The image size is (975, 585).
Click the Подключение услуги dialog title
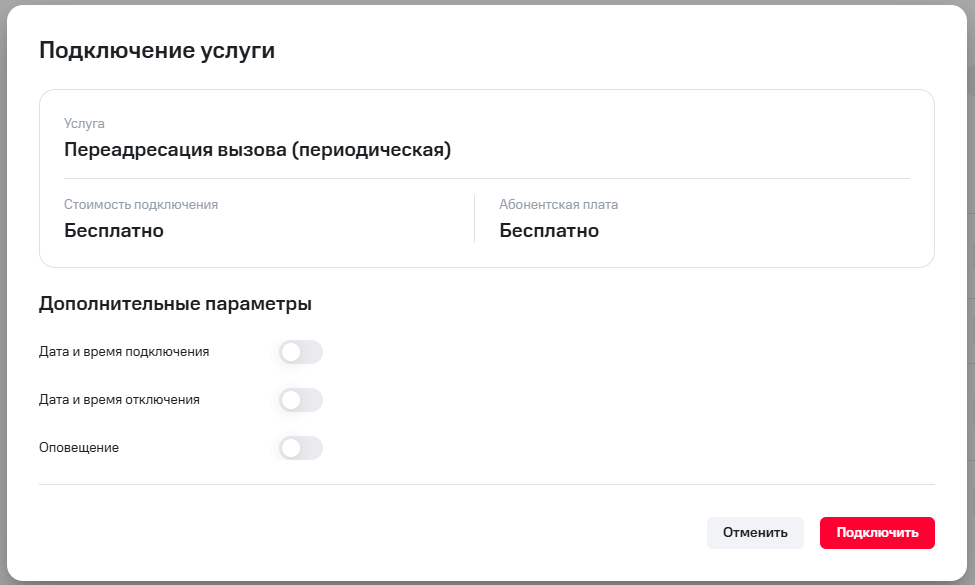click(x=157, y=51)
